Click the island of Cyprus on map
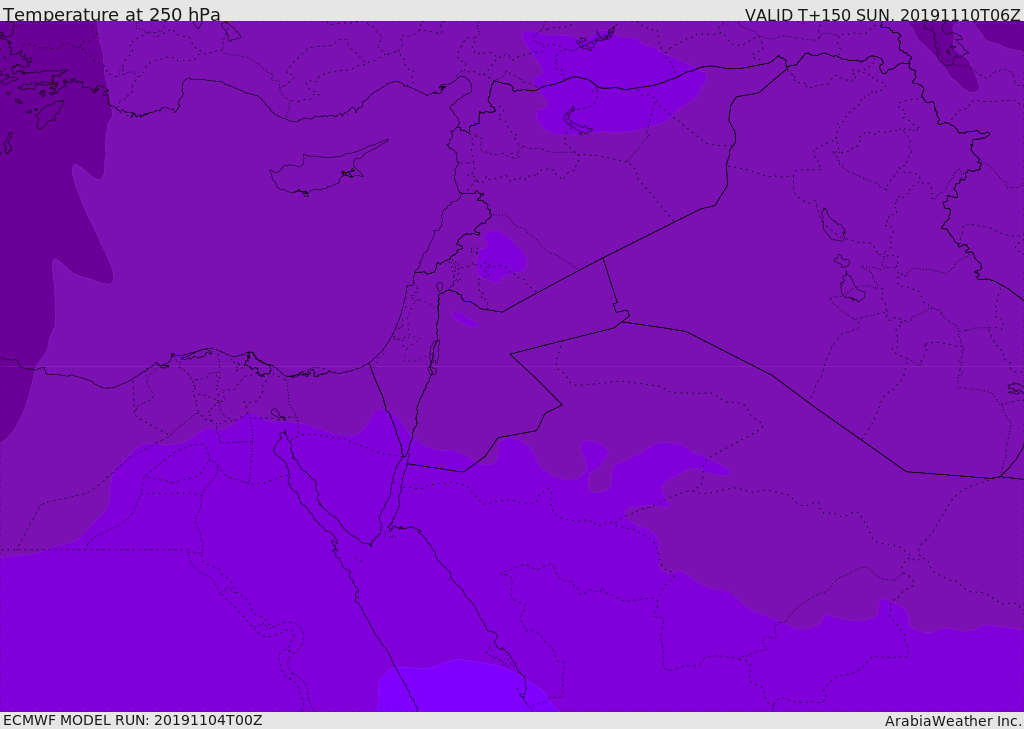 (x=327, y=169)
